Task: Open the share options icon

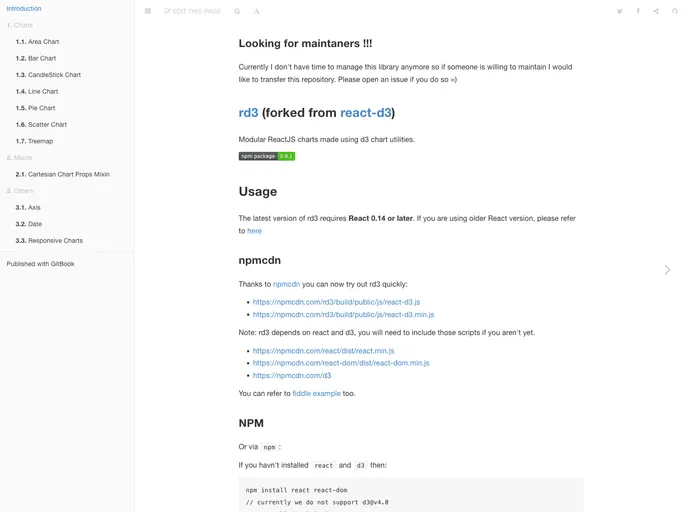Action: (x=656, y=11)
